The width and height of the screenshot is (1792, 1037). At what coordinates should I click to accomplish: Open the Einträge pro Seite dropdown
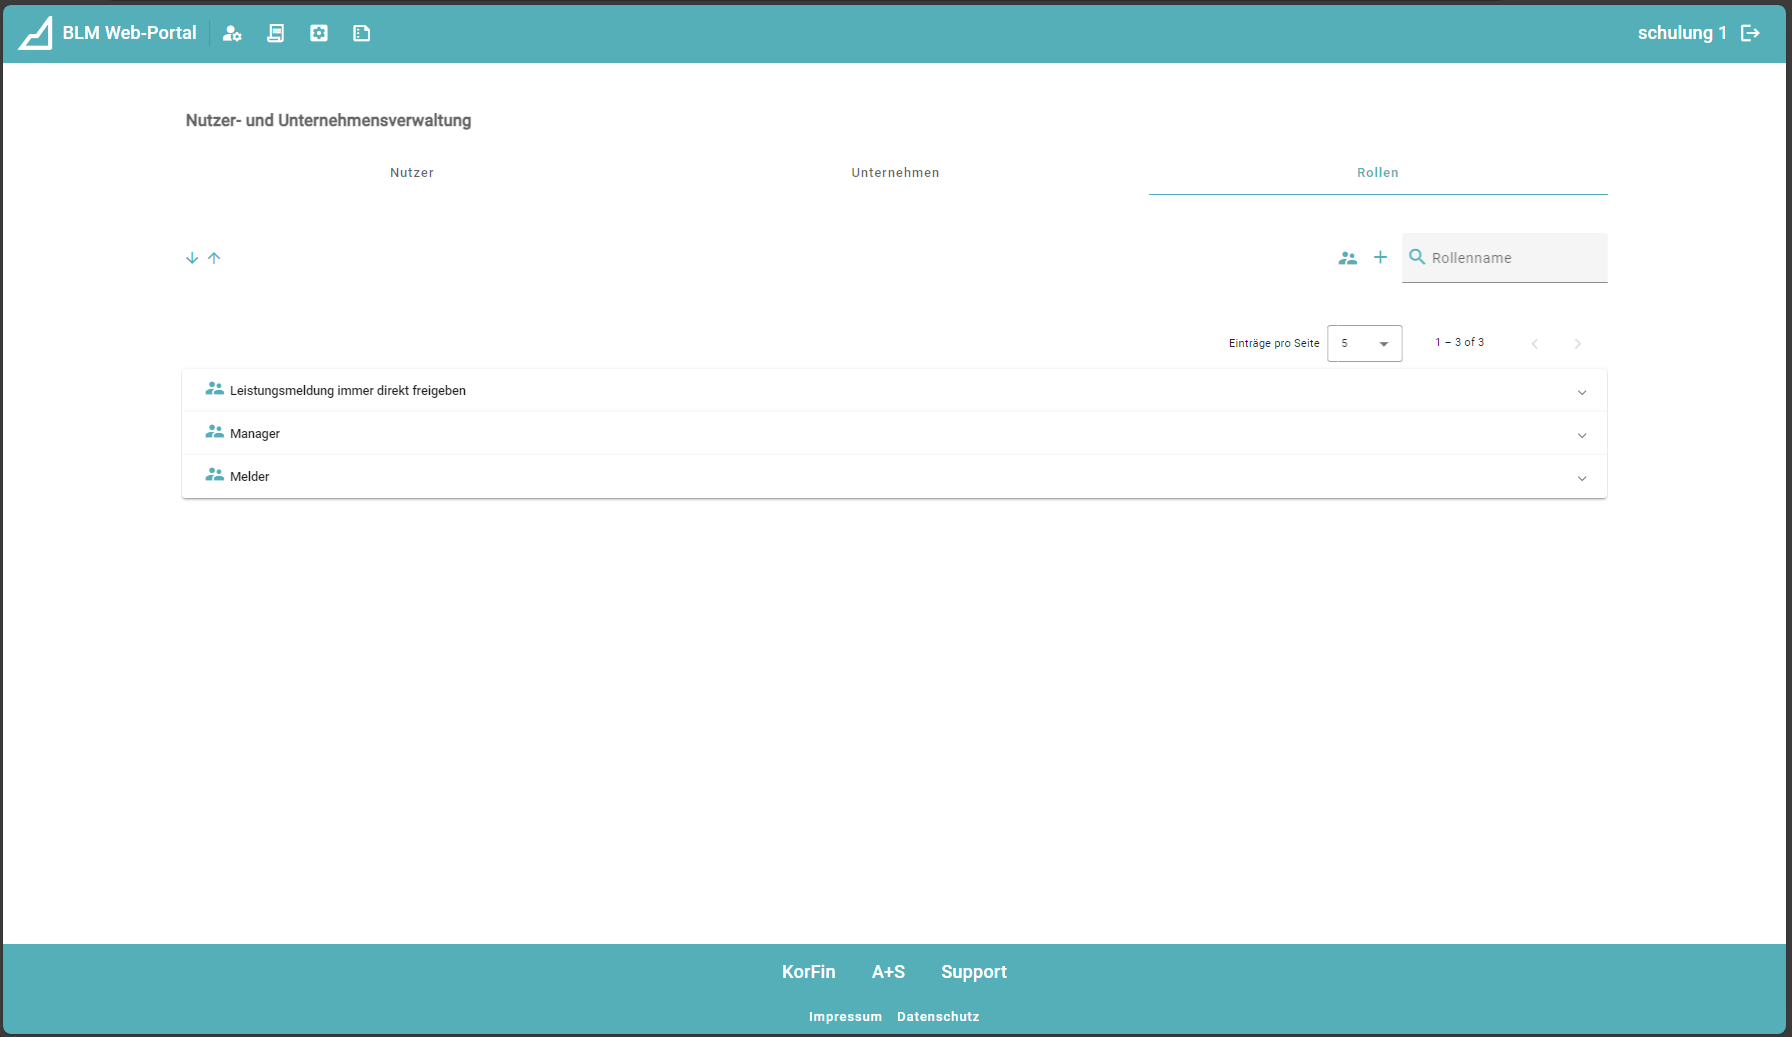1364,343
